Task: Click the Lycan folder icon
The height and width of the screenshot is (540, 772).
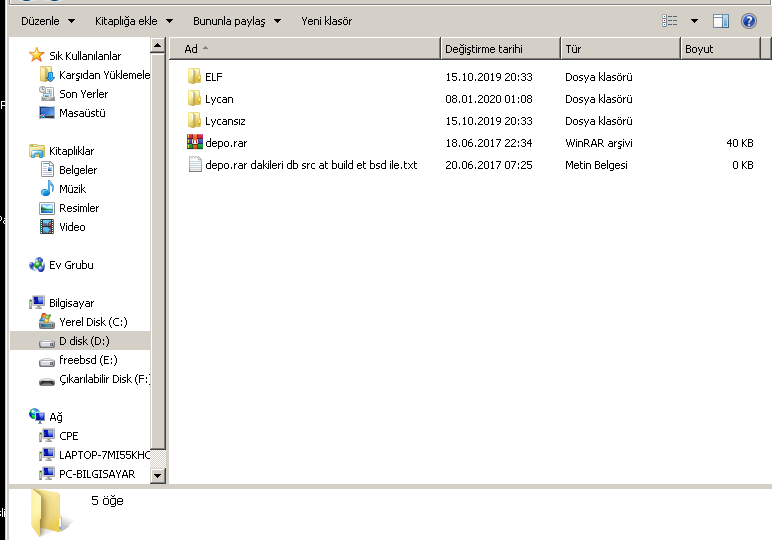Action: coord(194,98)
